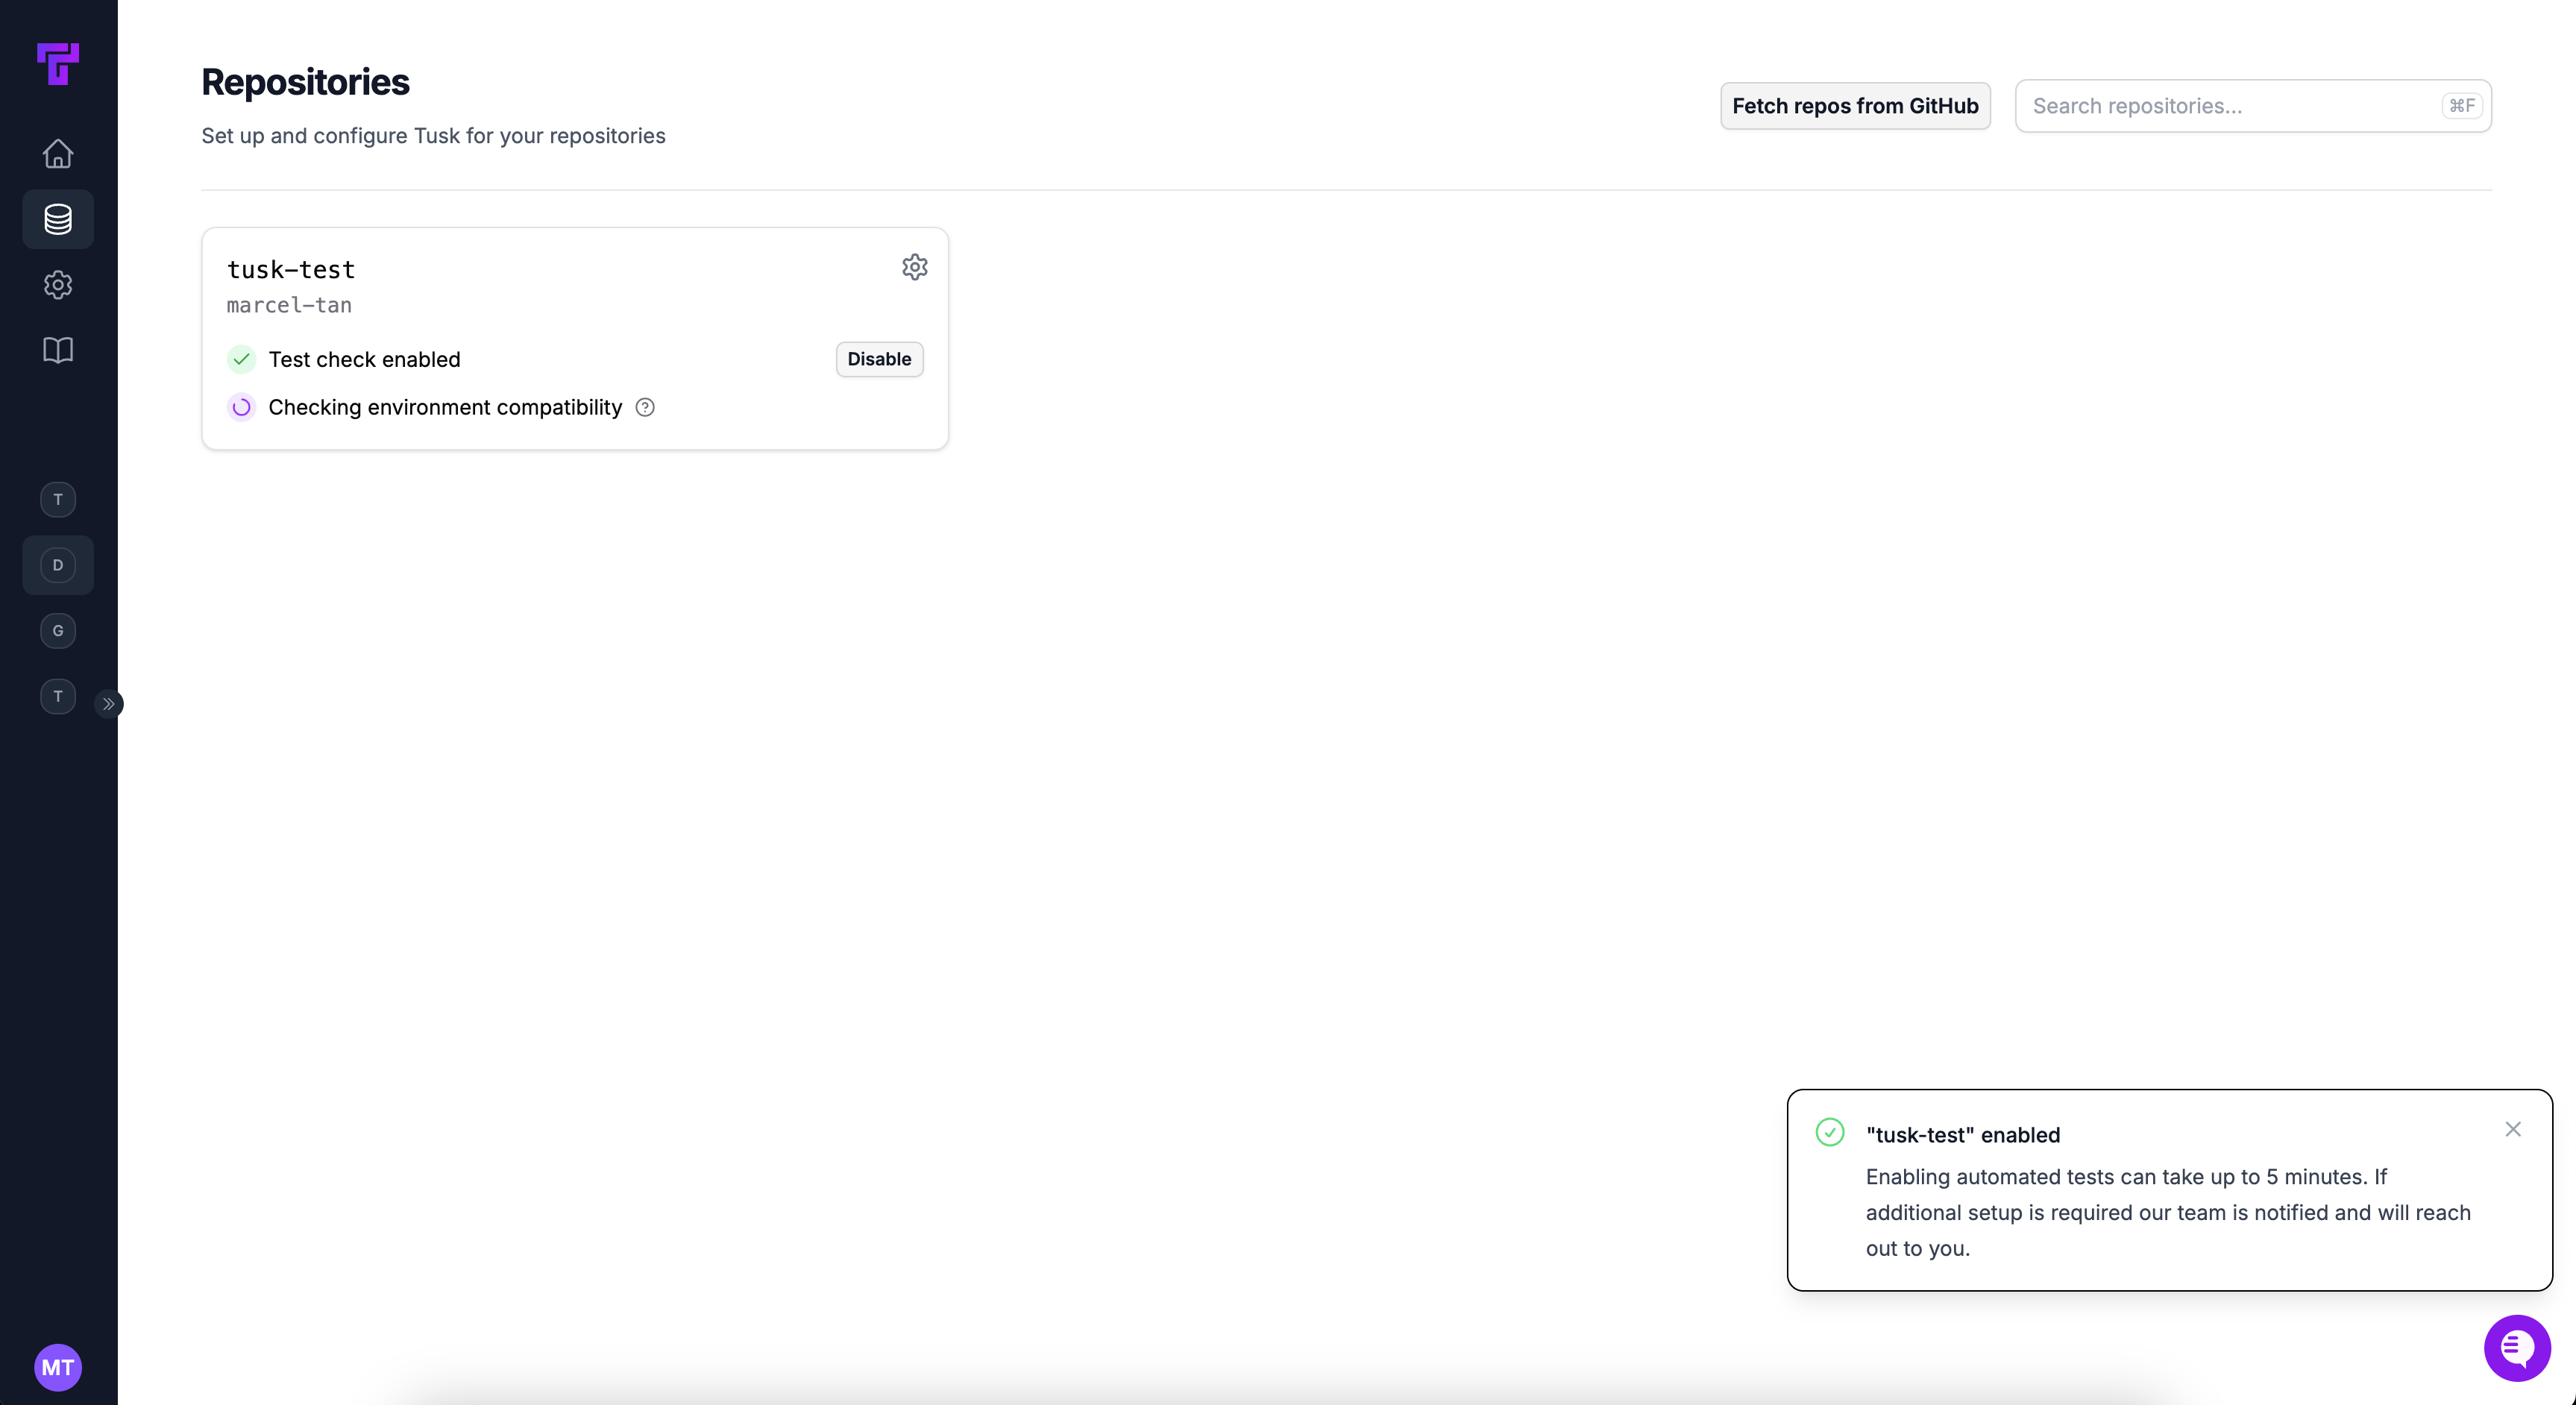Focus the Search repositories field
This screenshot has width=2576, height=1405.
(2253, 106)
